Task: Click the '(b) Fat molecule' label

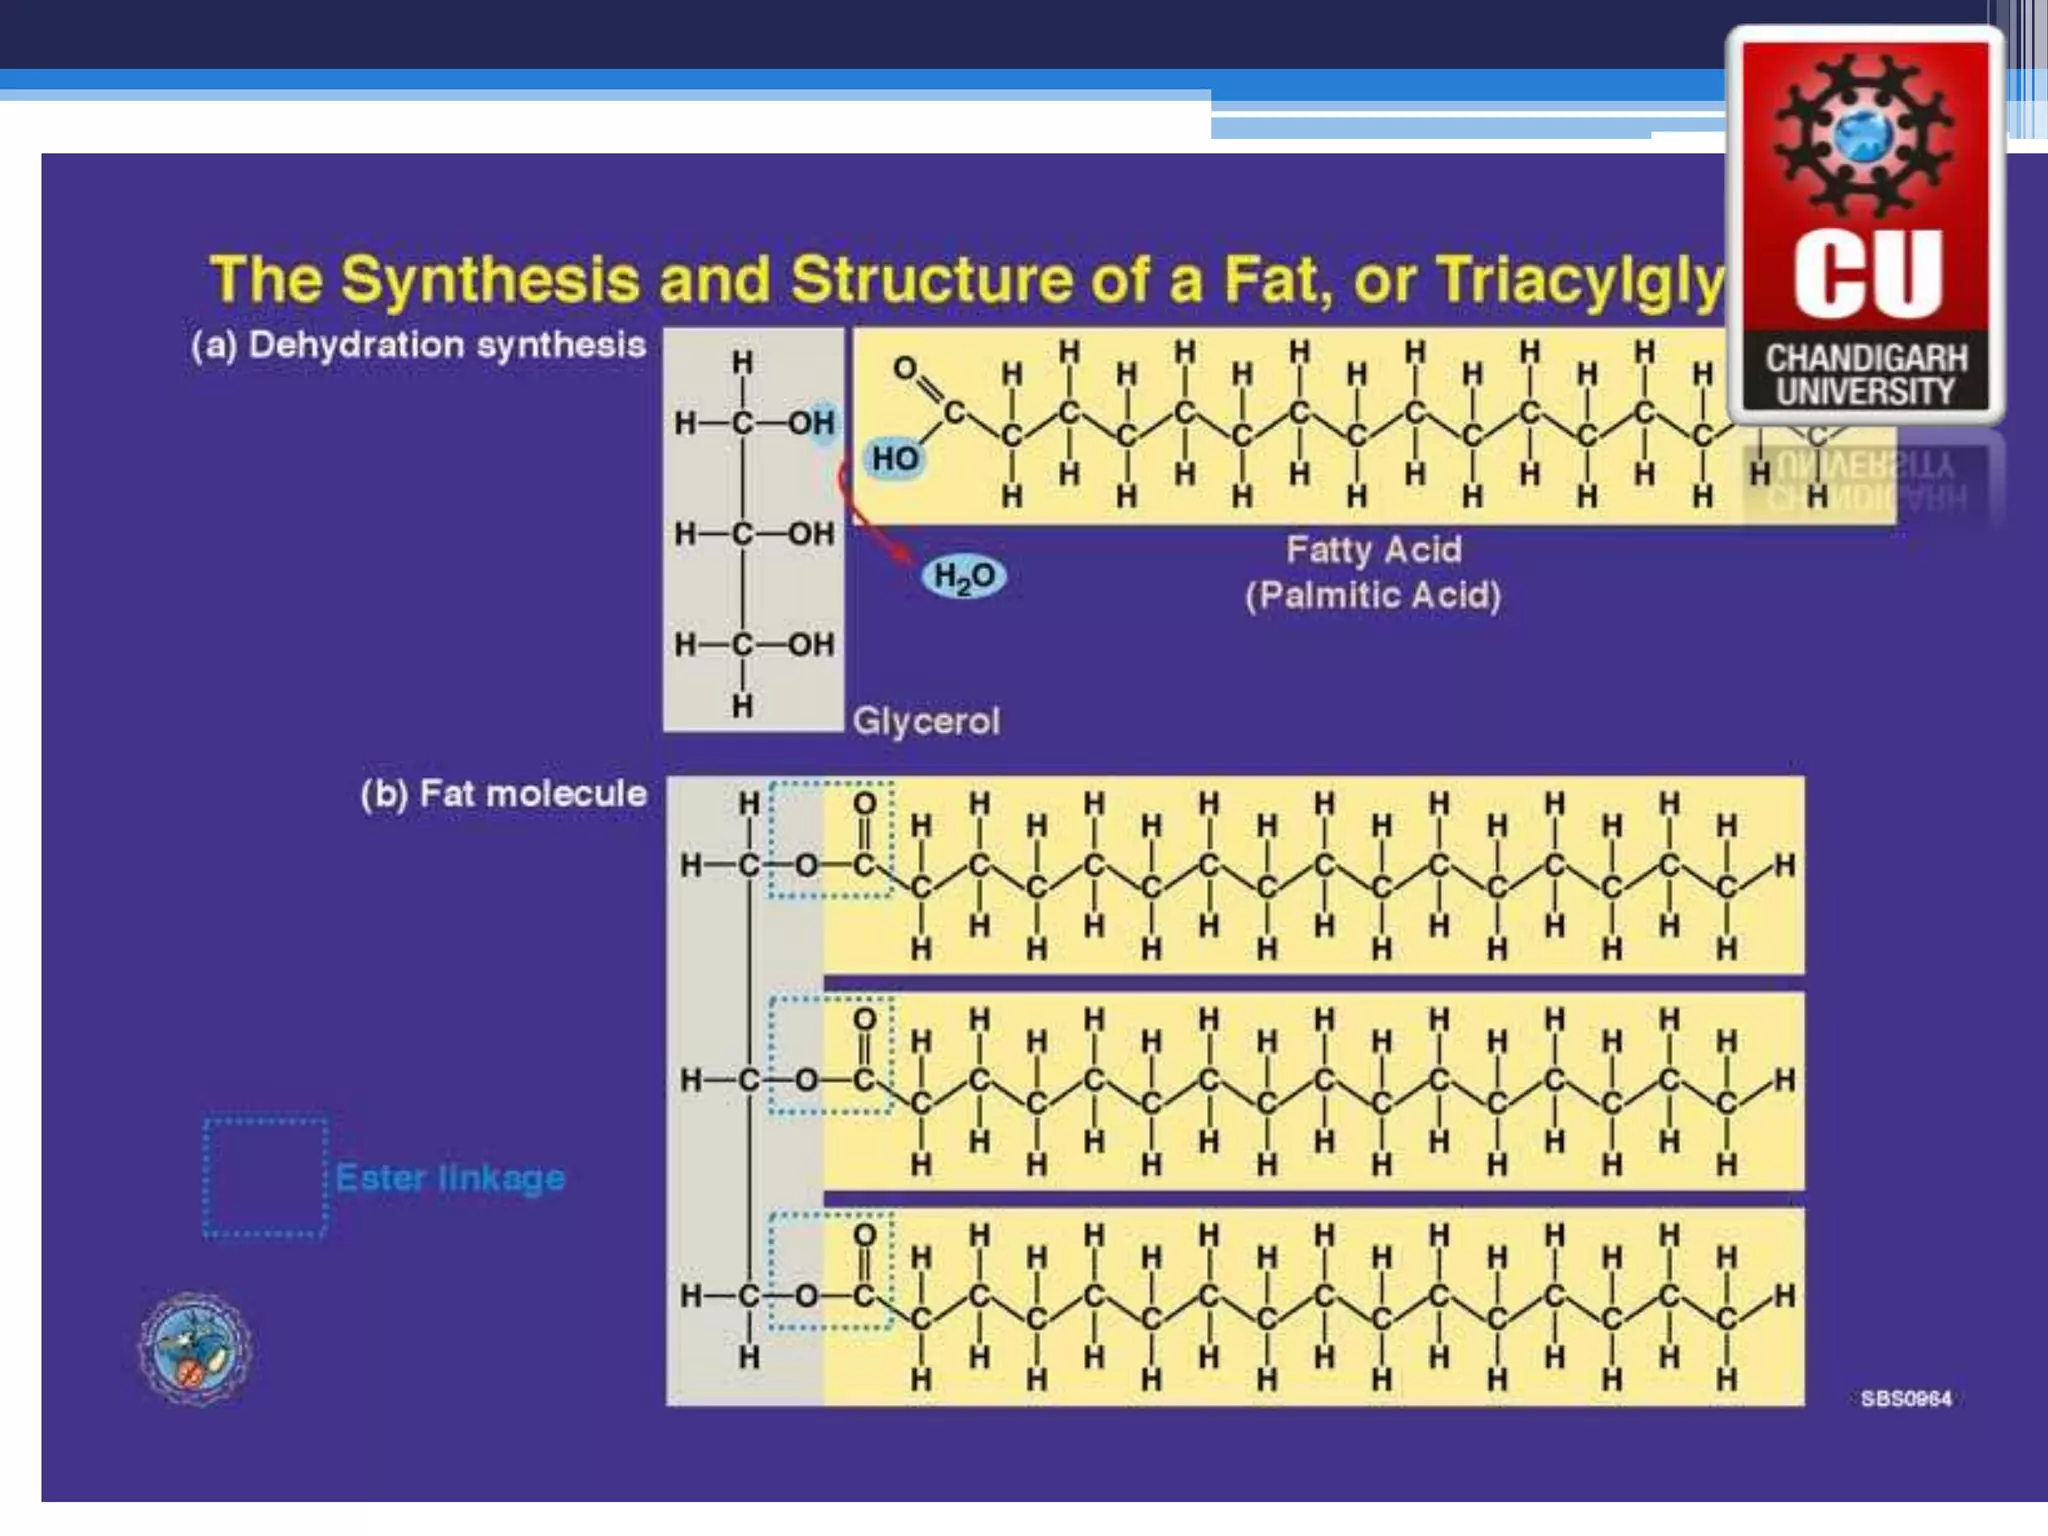Action: pyautogui.click(x=503, y=793)
